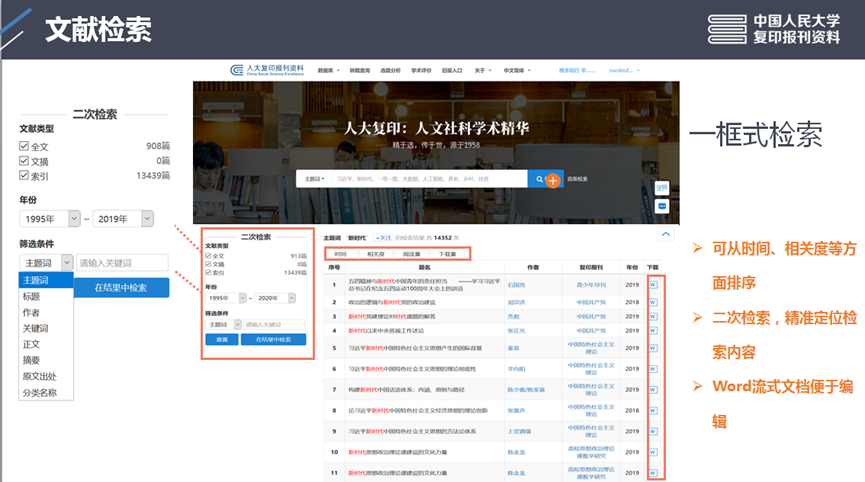Image resolution: width=865 pixels, height=482 pixels.
Task: Open 主题词 dropdown in banner search box
Action: 314,179
